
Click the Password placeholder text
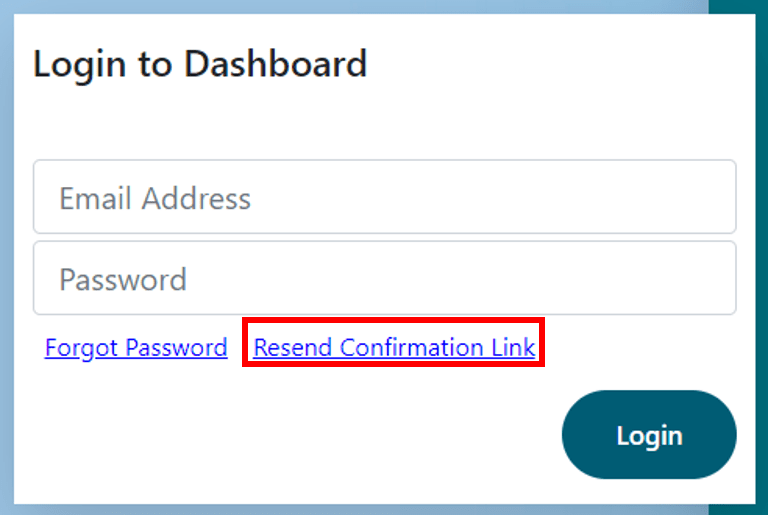[123, 279]
